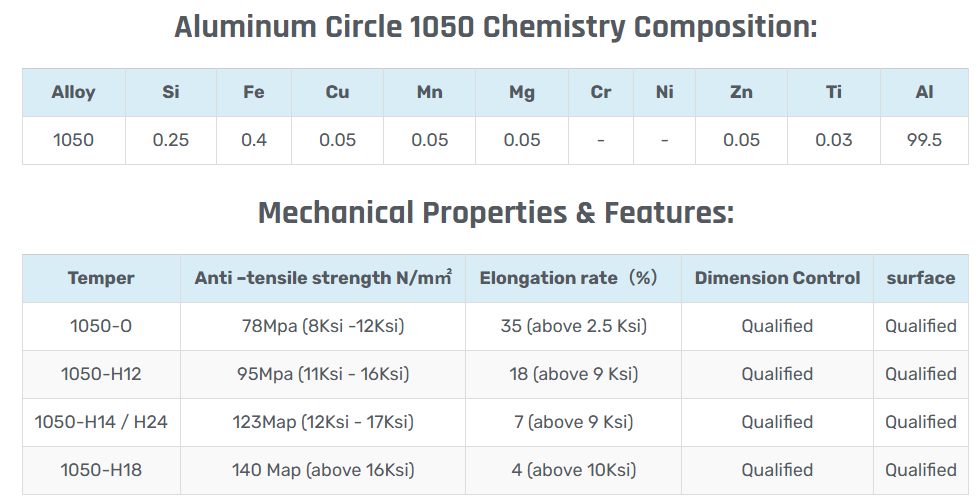
Task: Click the Si column header
Action: (170, 92)
